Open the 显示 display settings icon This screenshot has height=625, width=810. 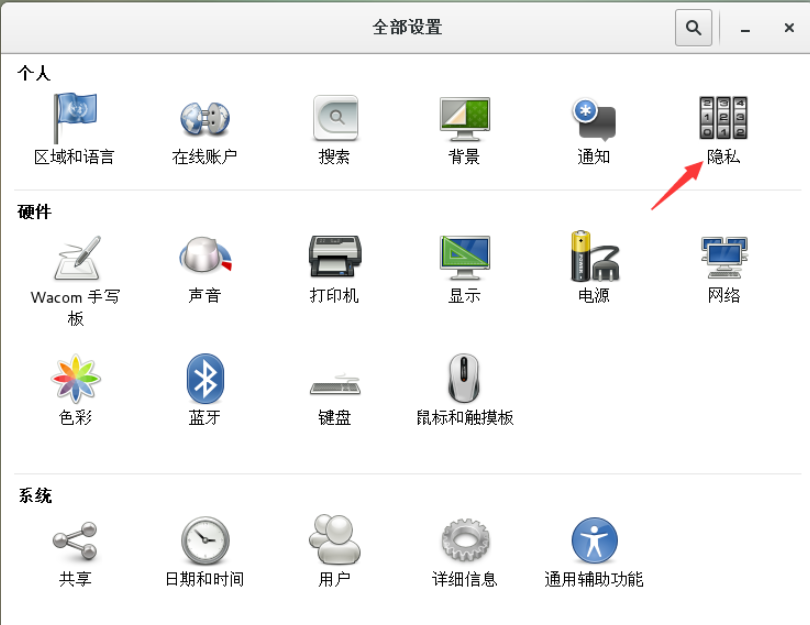(464, 258)
